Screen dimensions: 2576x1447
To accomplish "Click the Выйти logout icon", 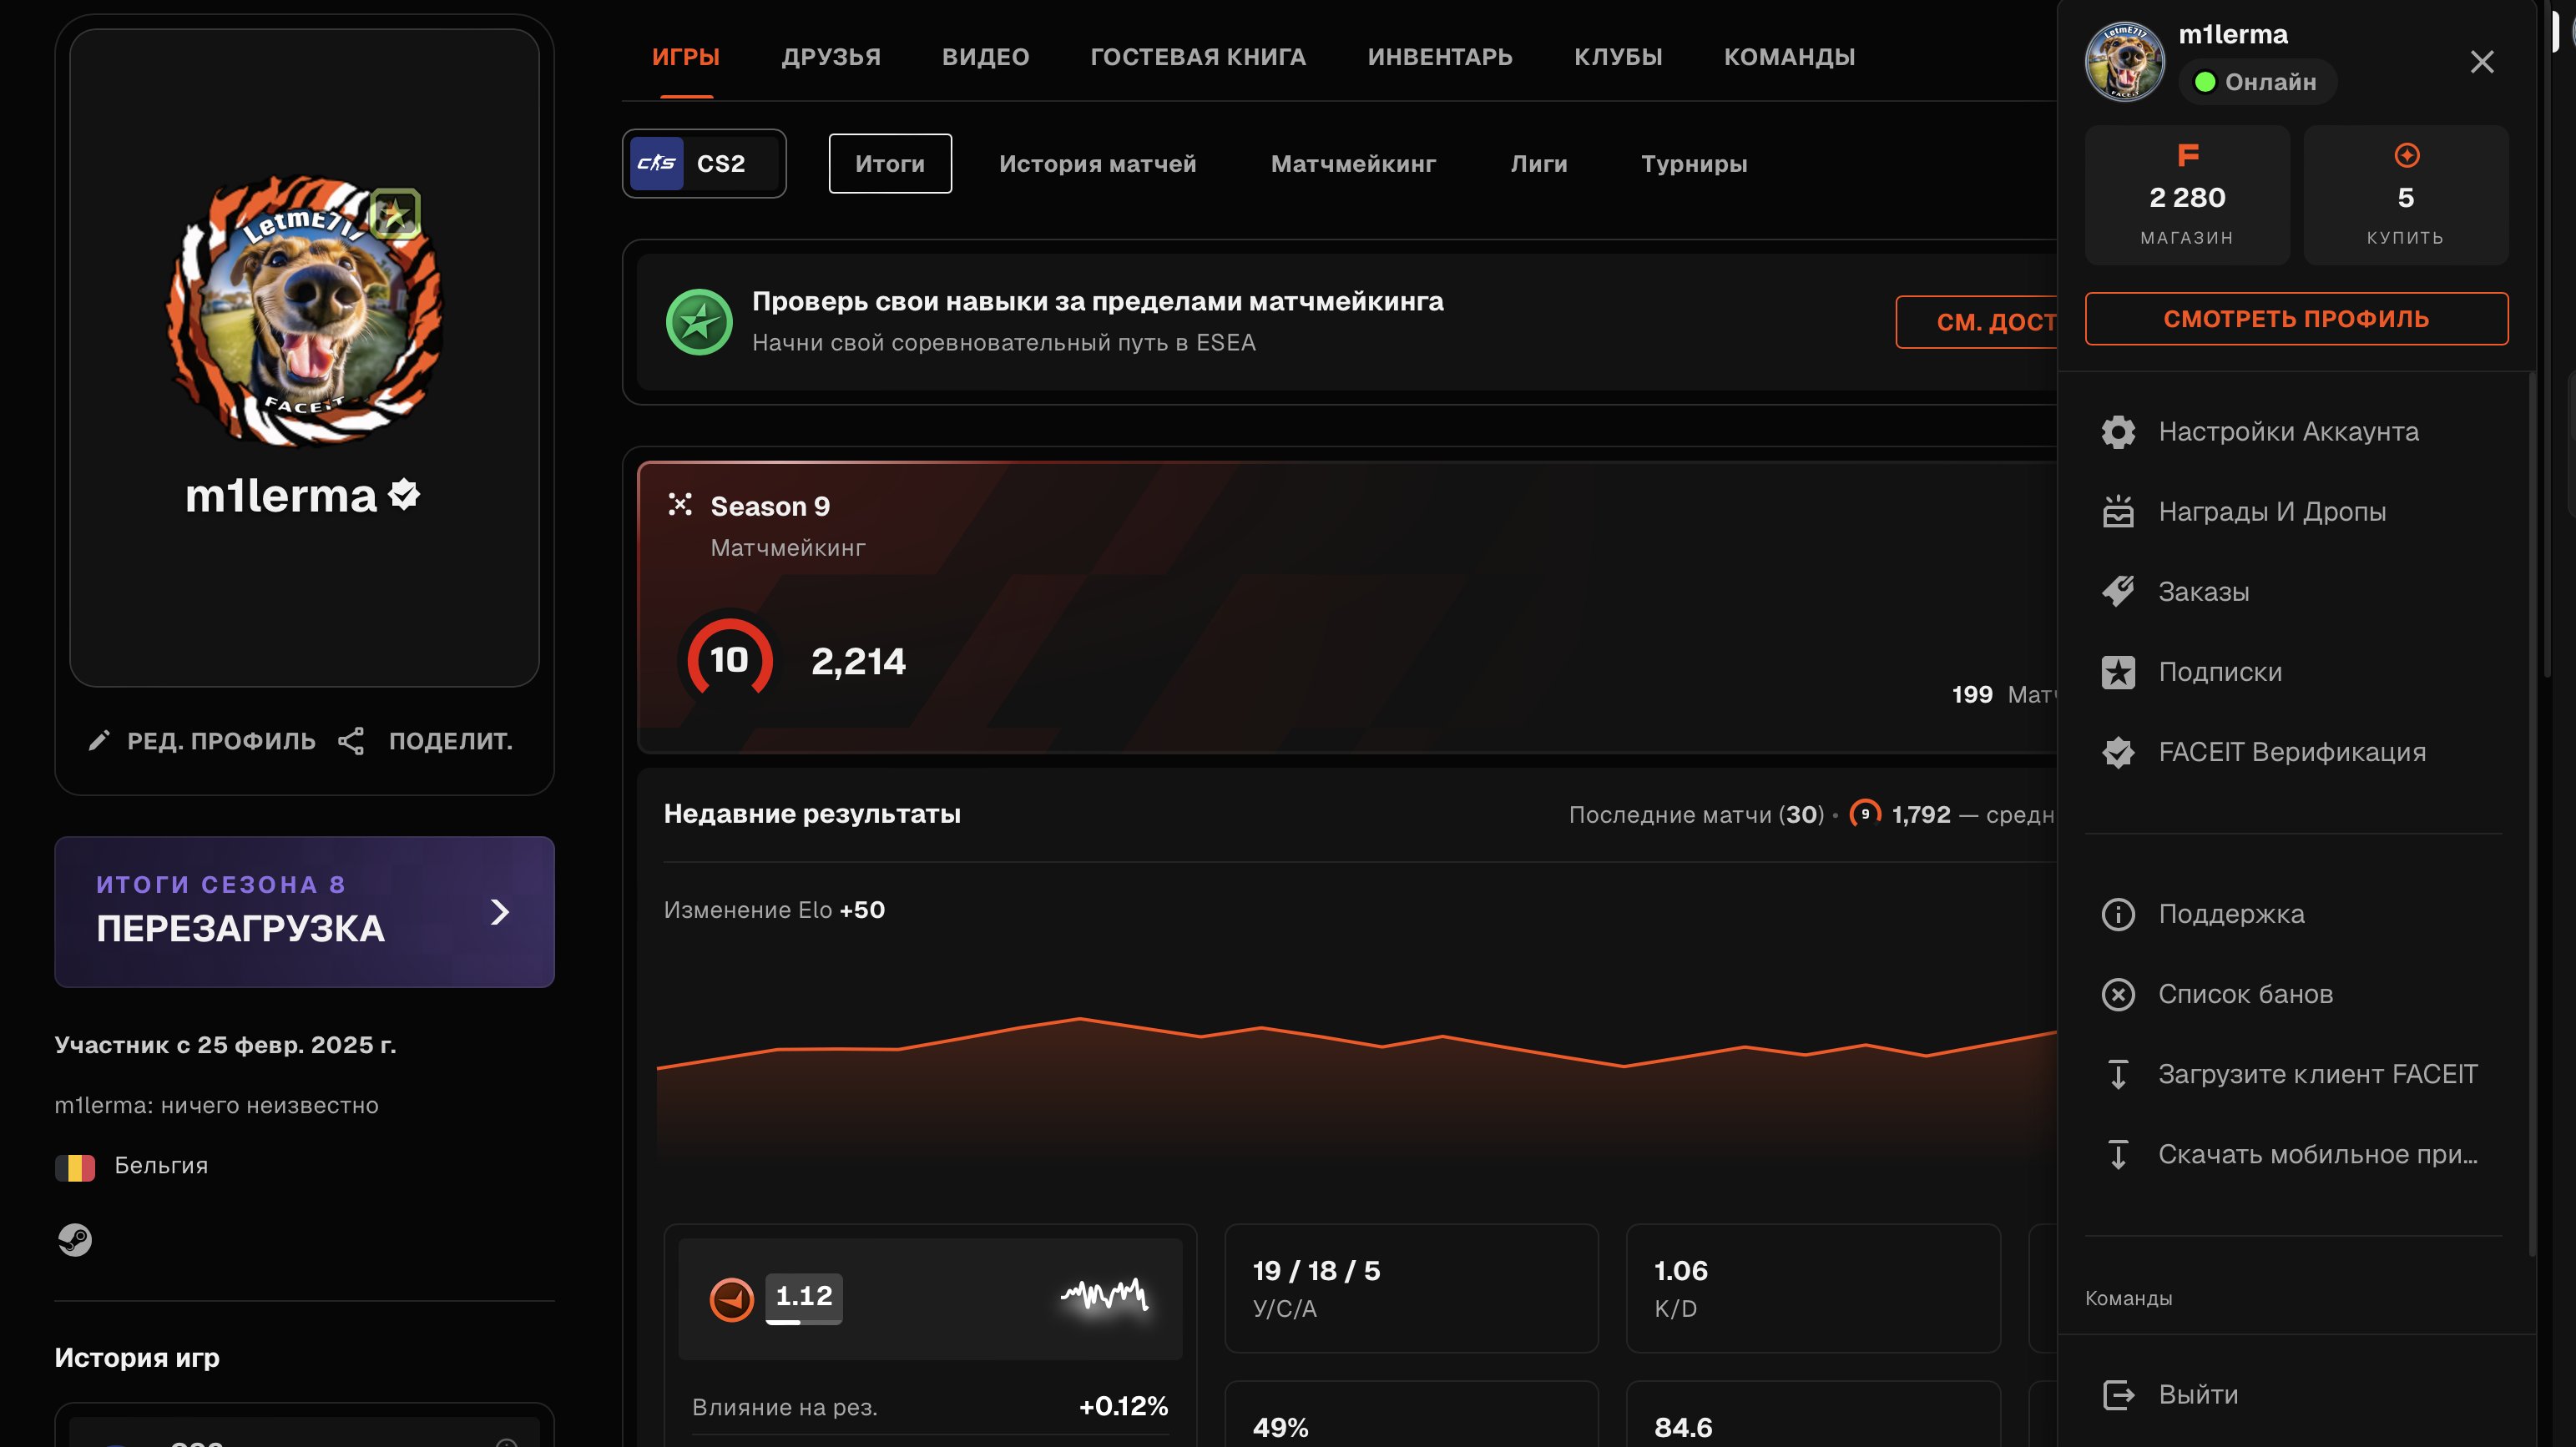I will click(x=2118, y=1394).
